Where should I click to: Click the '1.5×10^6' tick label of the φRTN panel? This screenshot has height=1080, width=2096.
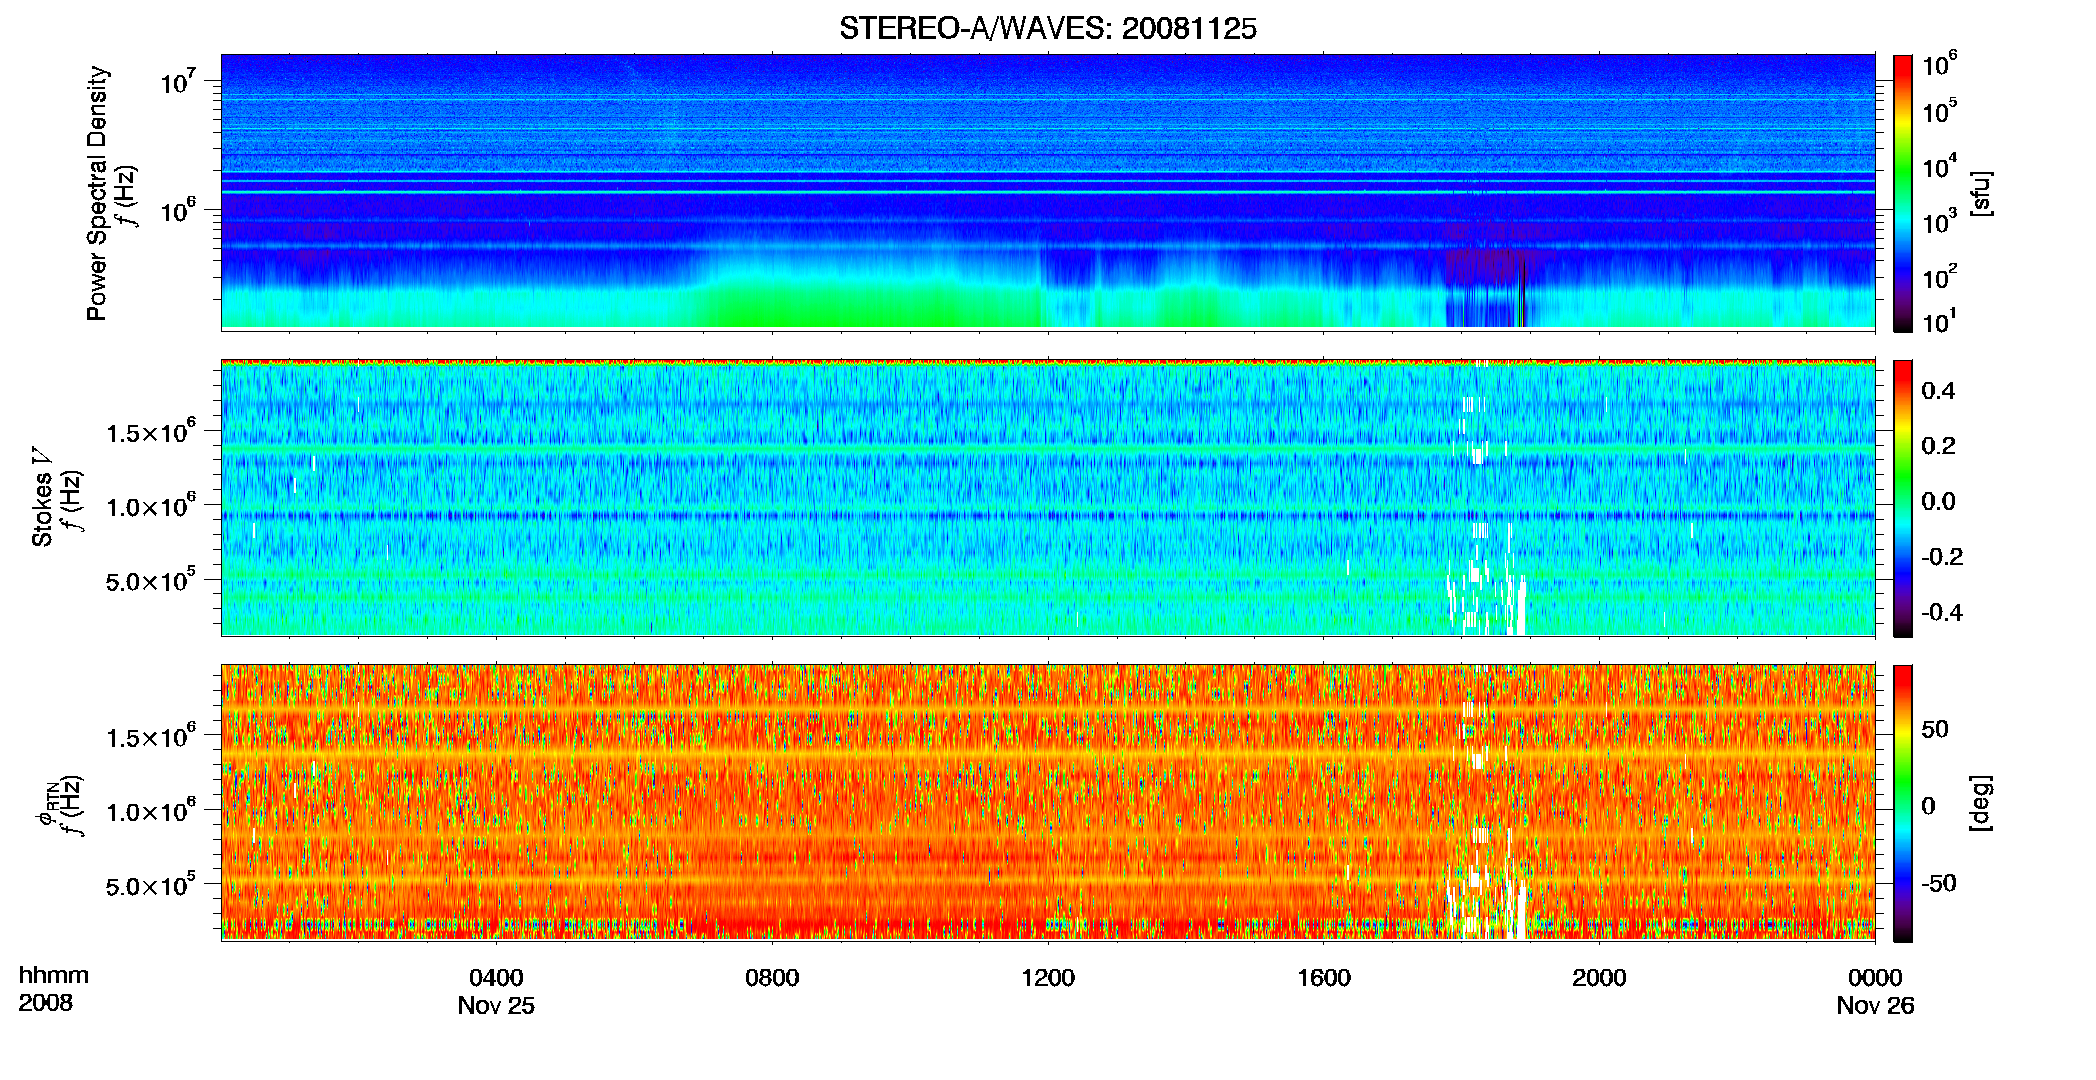point(150,737)
